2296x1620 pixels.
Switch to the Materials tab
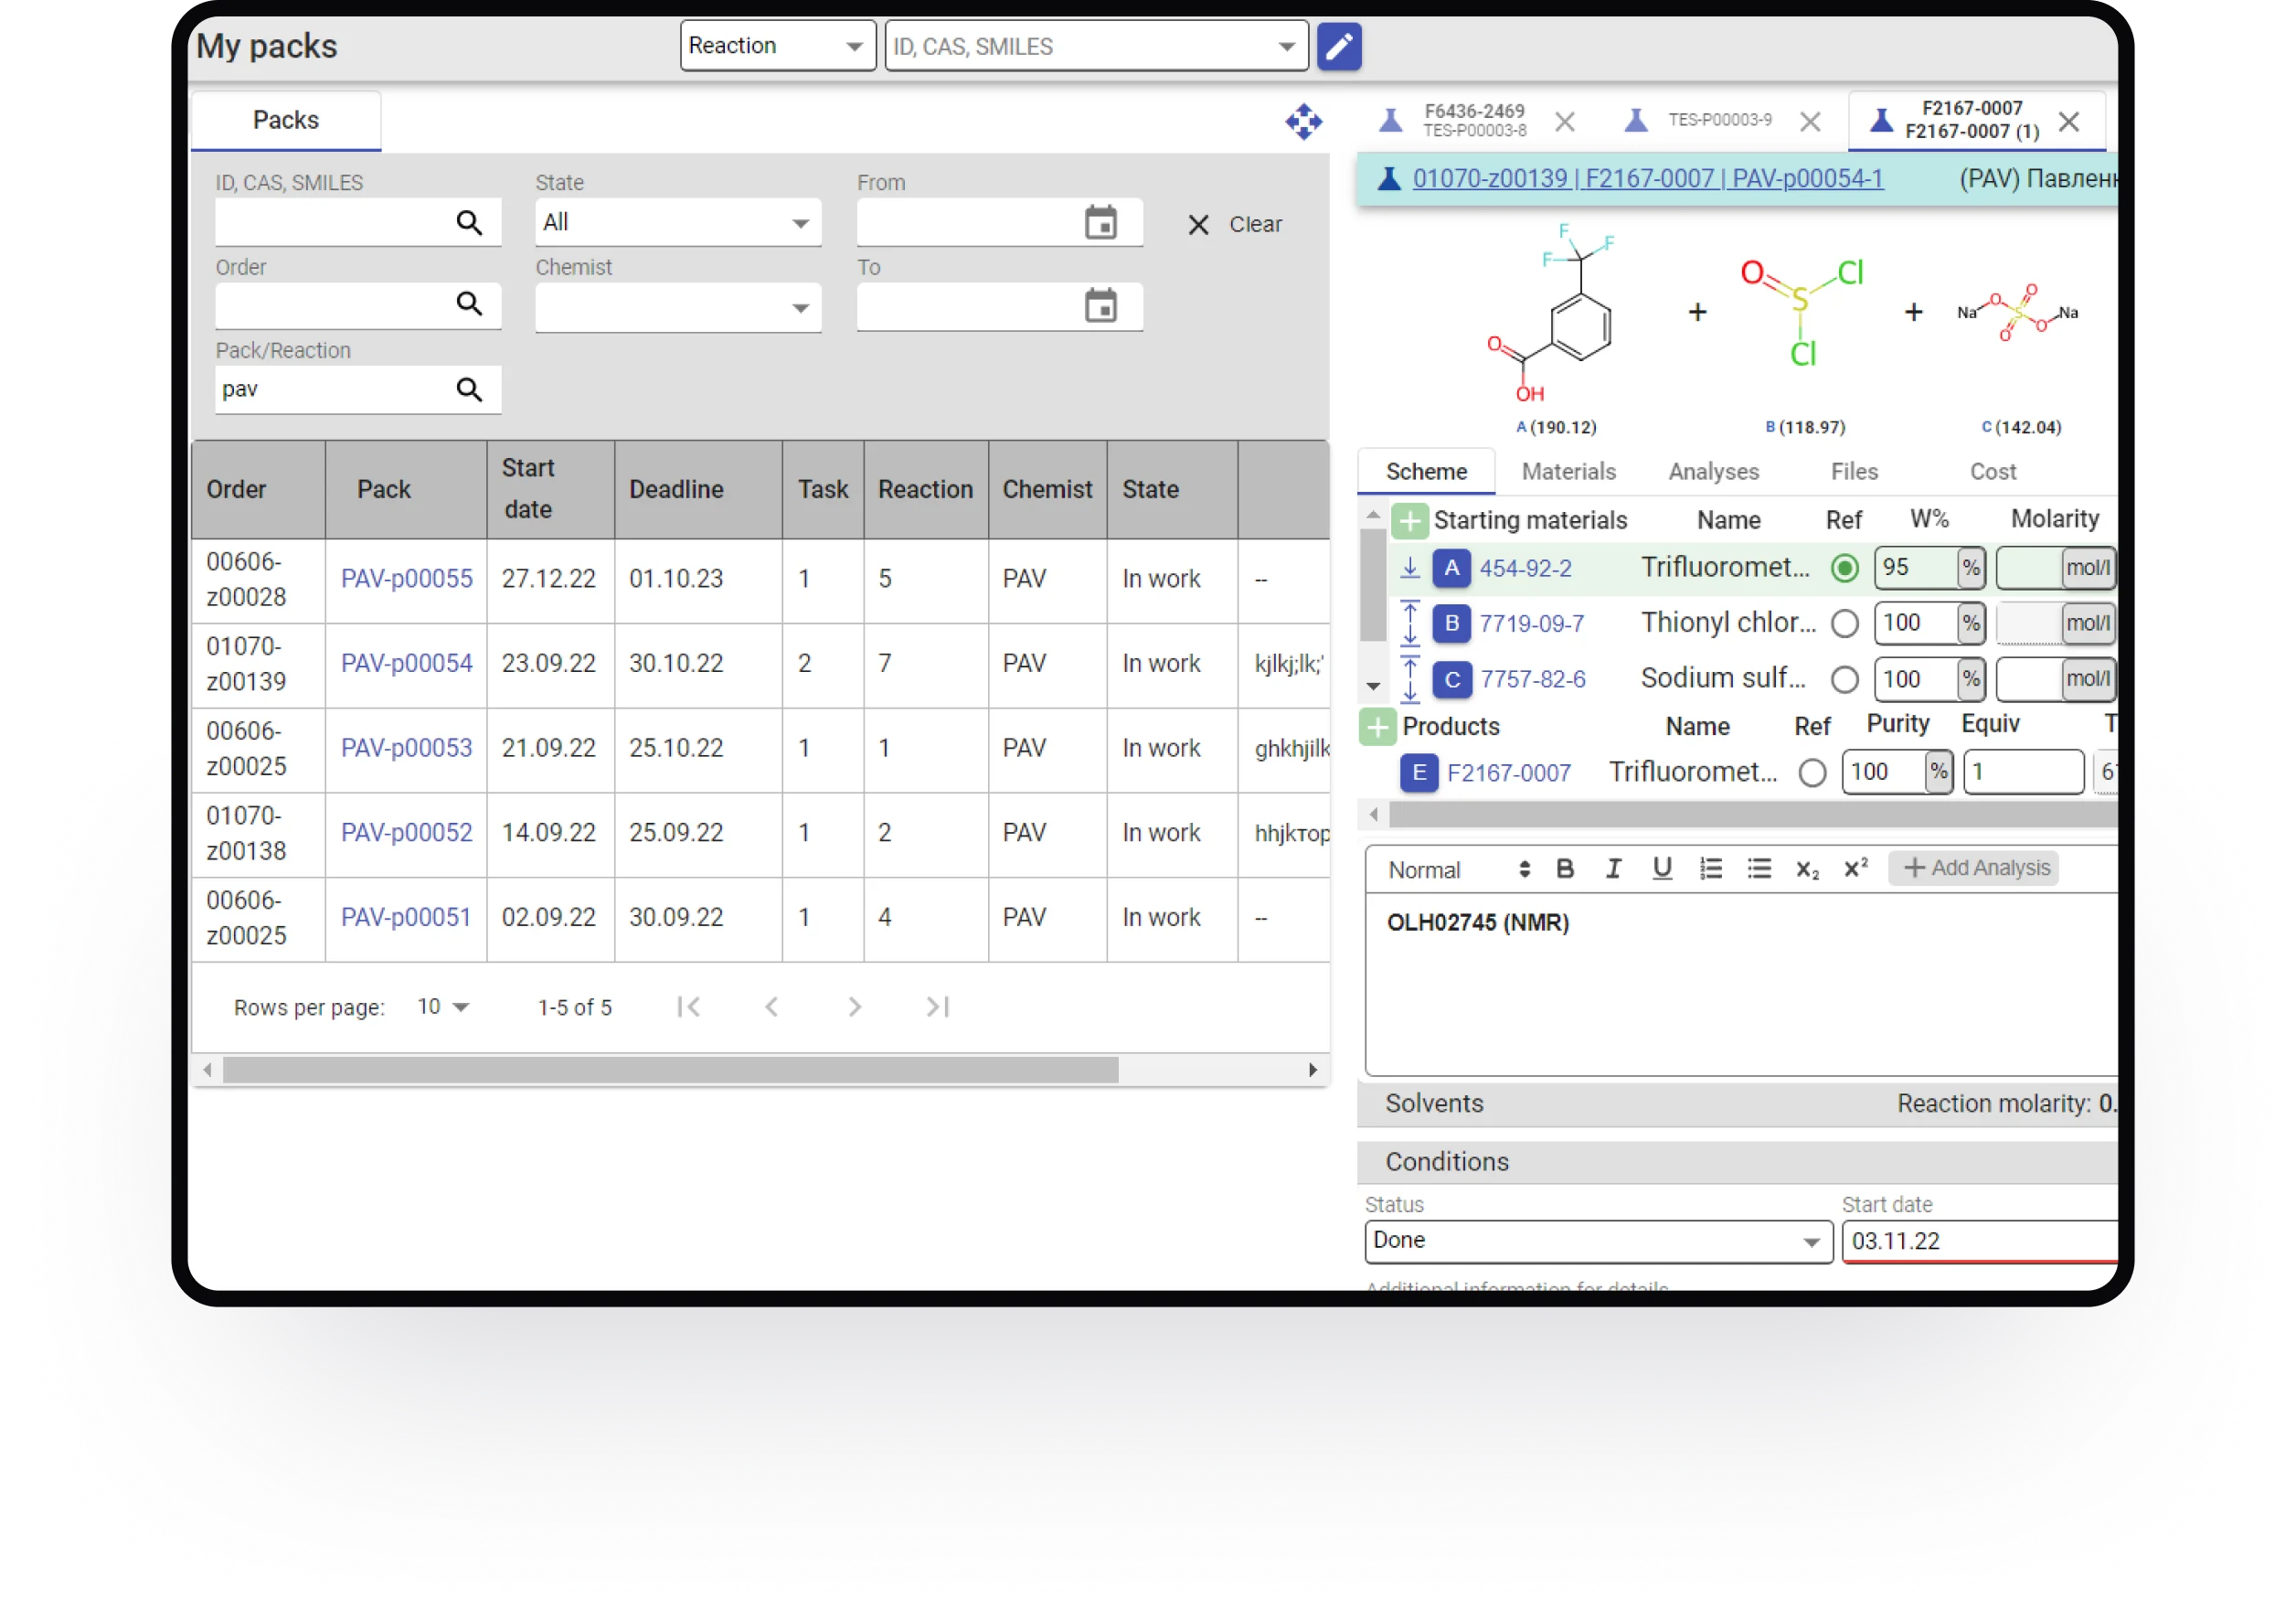[x=1568, y=472]
